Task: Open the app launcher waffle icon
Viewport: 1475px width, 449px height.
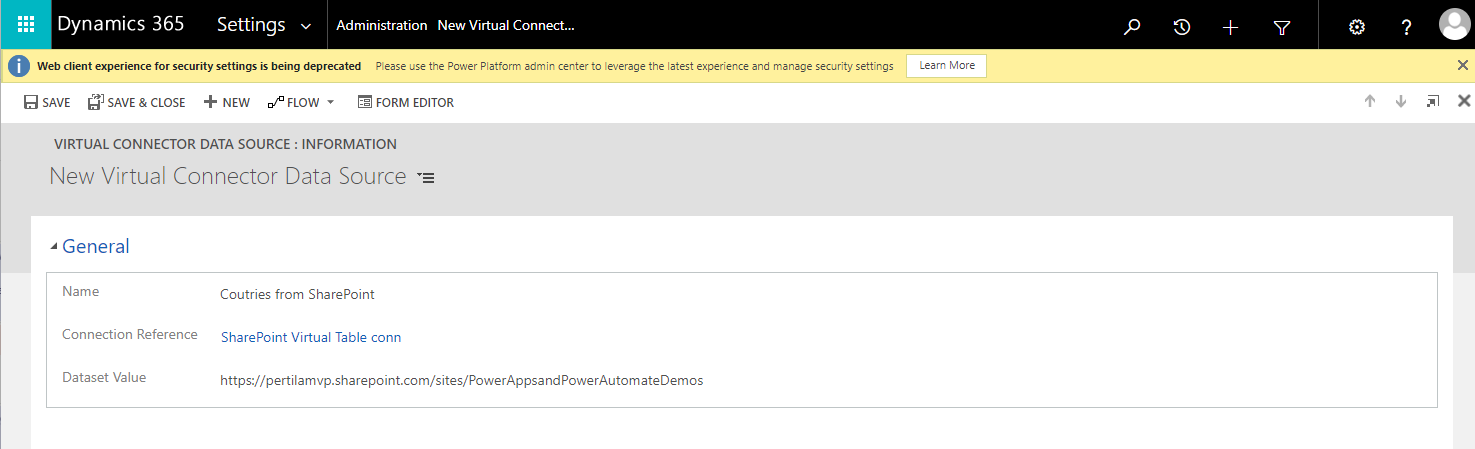Action: point(26,25)
